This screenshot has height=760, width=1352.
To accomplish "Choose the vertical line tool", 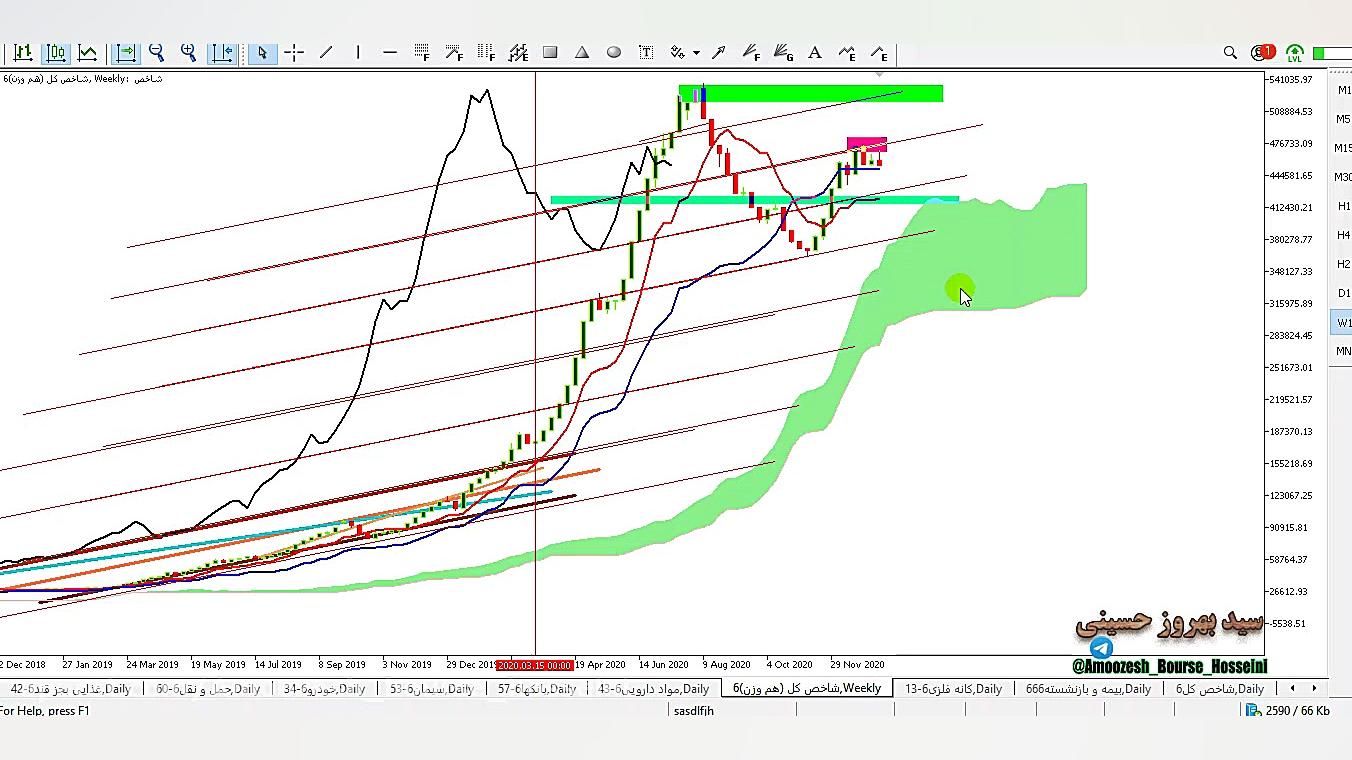I will pyautogui.click(x=358, y=53).
